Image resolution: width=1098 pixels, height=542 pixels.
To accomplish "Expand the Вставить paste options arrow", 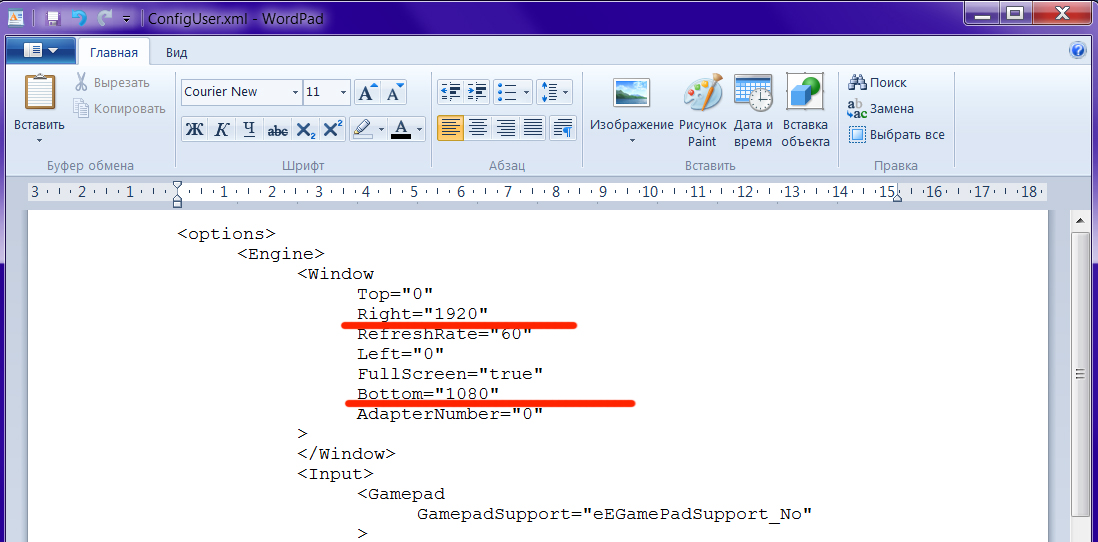I will pyautogui.click(x=39, y=140).
